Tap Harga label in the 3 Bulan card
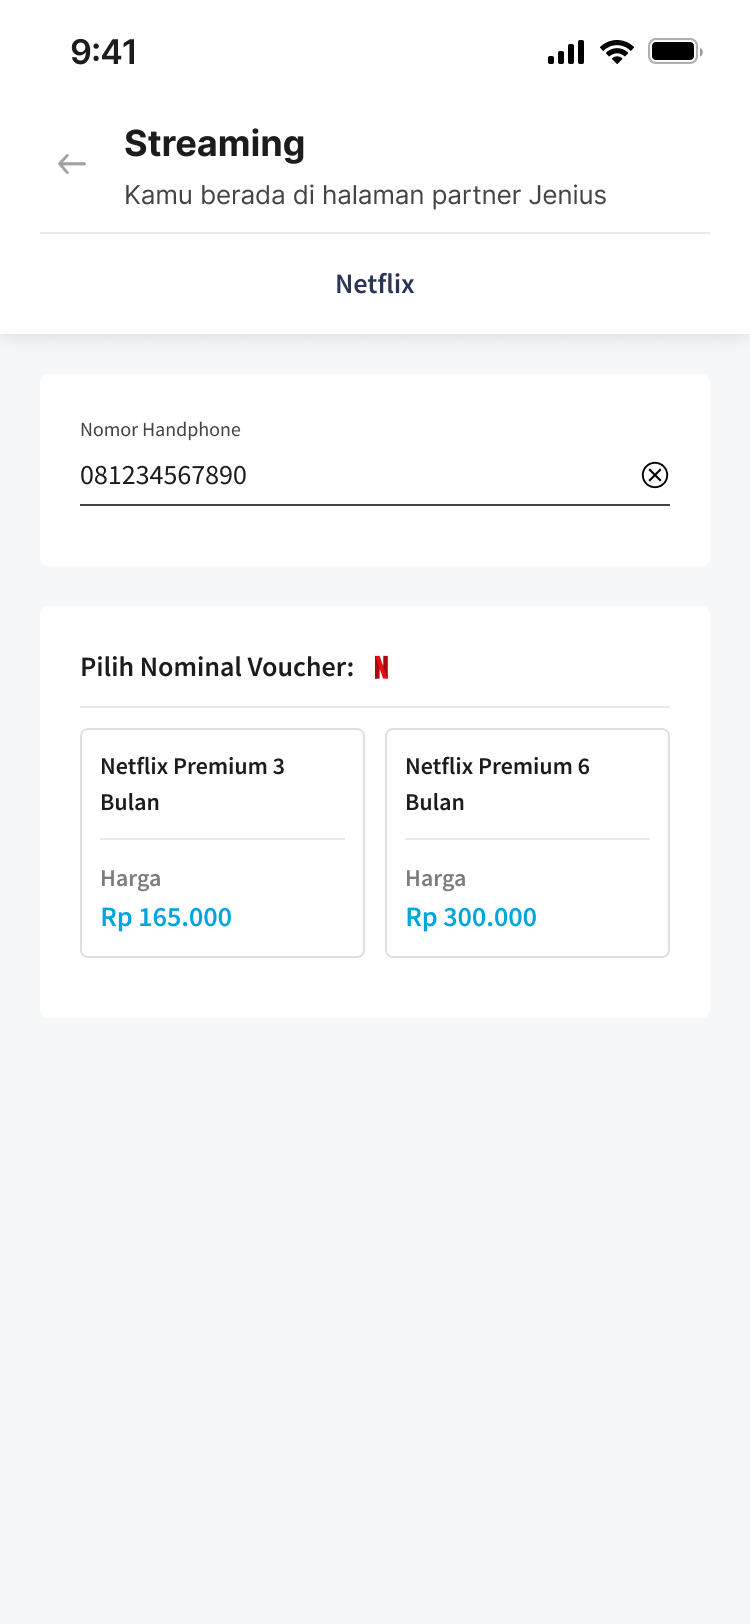The width and height of the screenshot is (750, 1624). pyautogui.click(x=131, y=879)
